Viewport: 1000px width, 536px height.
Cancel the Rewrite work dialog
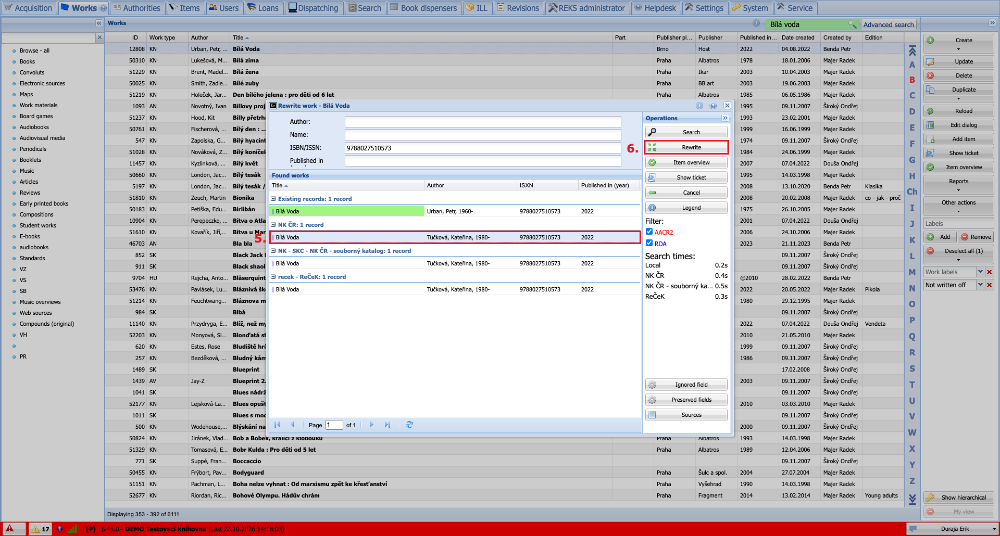click(x=686, y=193)
